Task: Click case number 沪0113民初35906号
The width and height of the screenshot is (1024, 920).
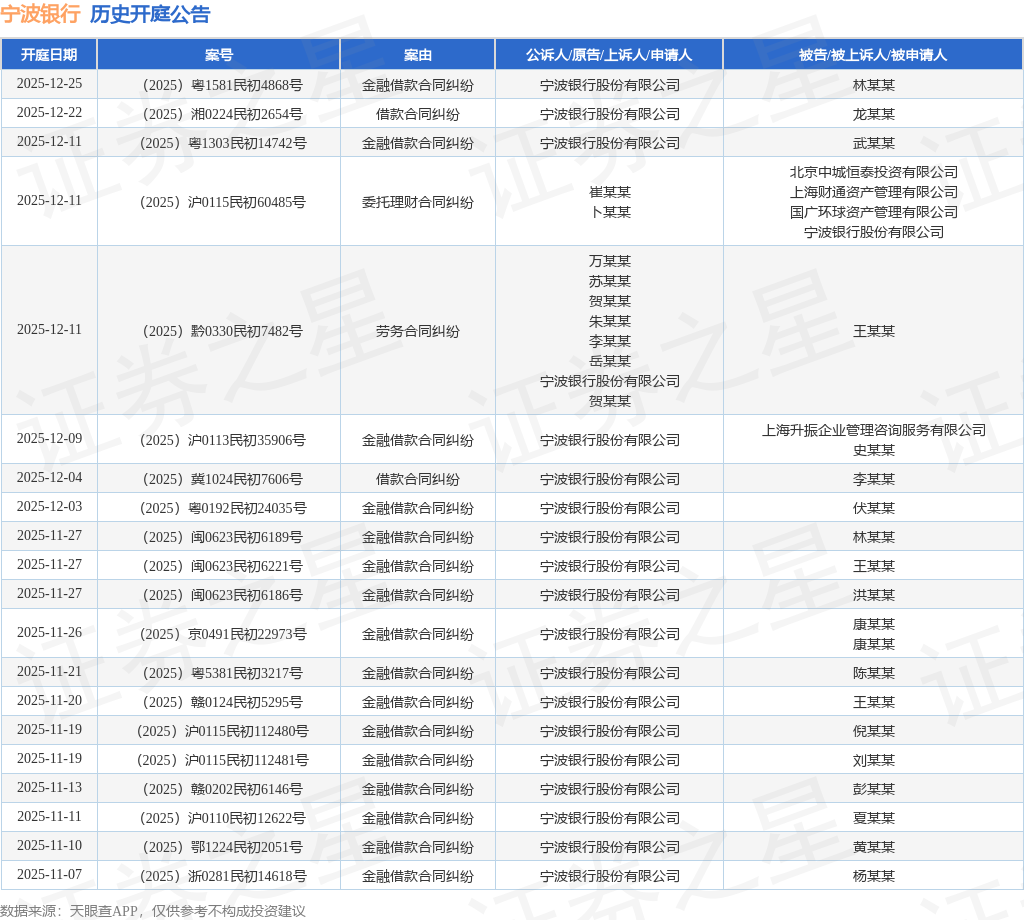Action: (x=223, y=440)
